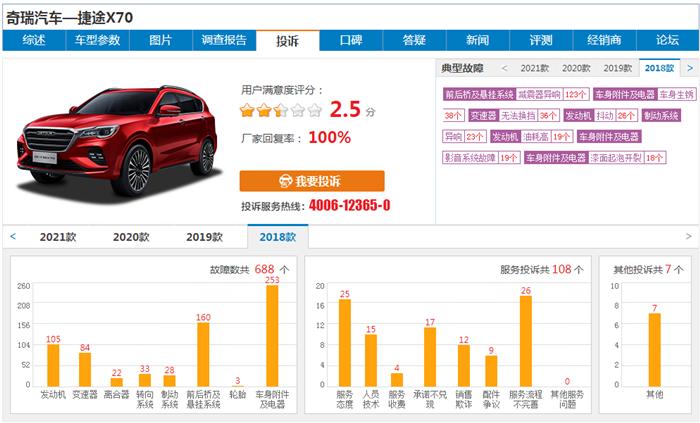The height and width of the screenshot is (423, 700).
Task: Click the 车身附件及电器 bar showing 253
Action: (272, 336)
